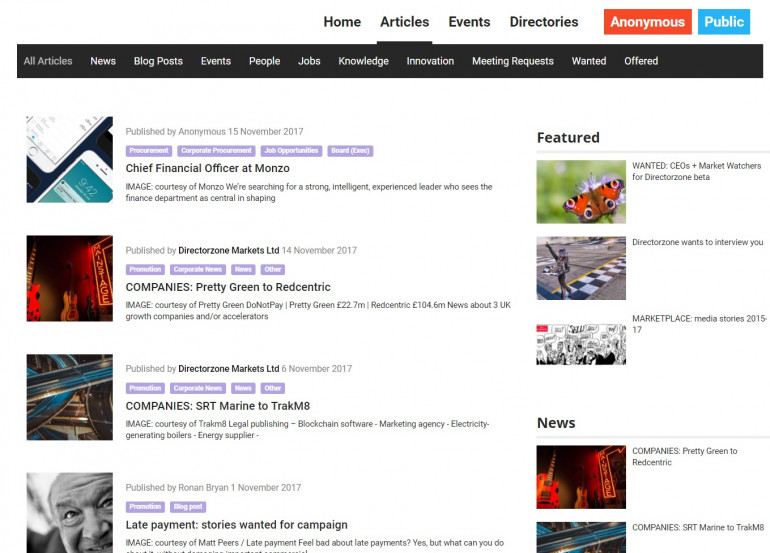
Task: Open Directorzone wants to interview you link
Action: [x=697, y=242]
